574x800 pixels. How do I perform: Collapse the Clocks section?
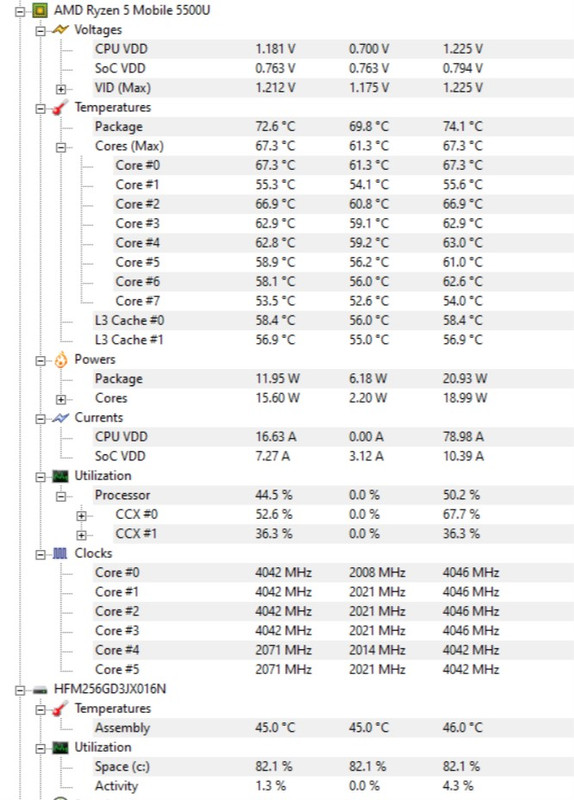pyautogui.click(x=40, y=554)
